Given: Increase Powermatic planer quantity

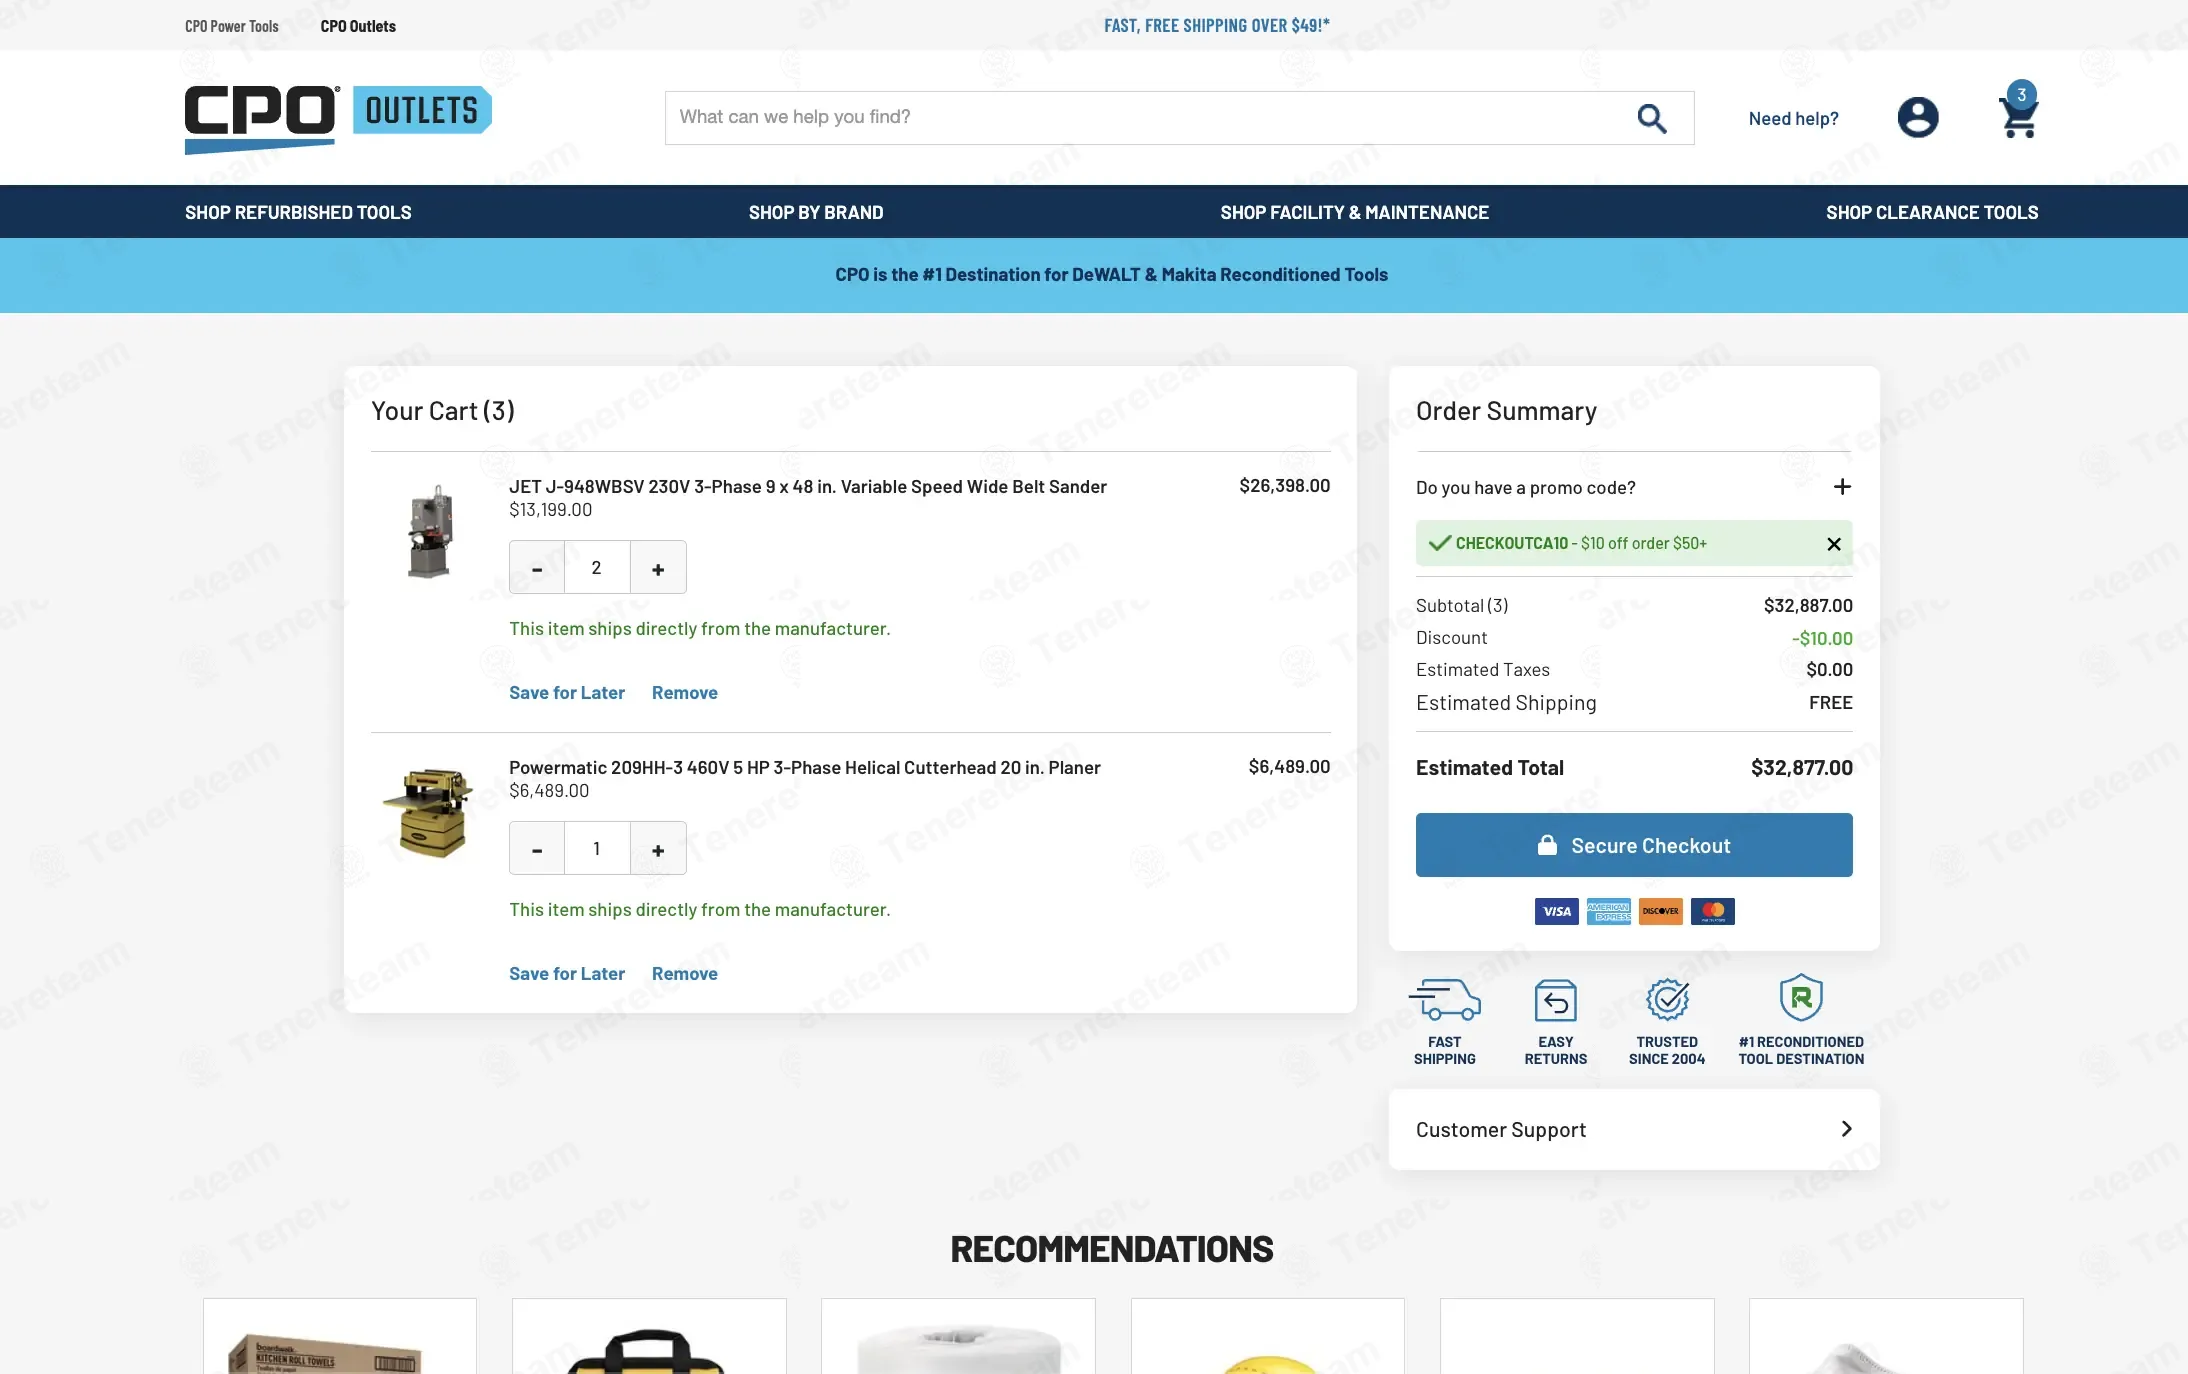Looking at the screenshot, I should point(658,849).
